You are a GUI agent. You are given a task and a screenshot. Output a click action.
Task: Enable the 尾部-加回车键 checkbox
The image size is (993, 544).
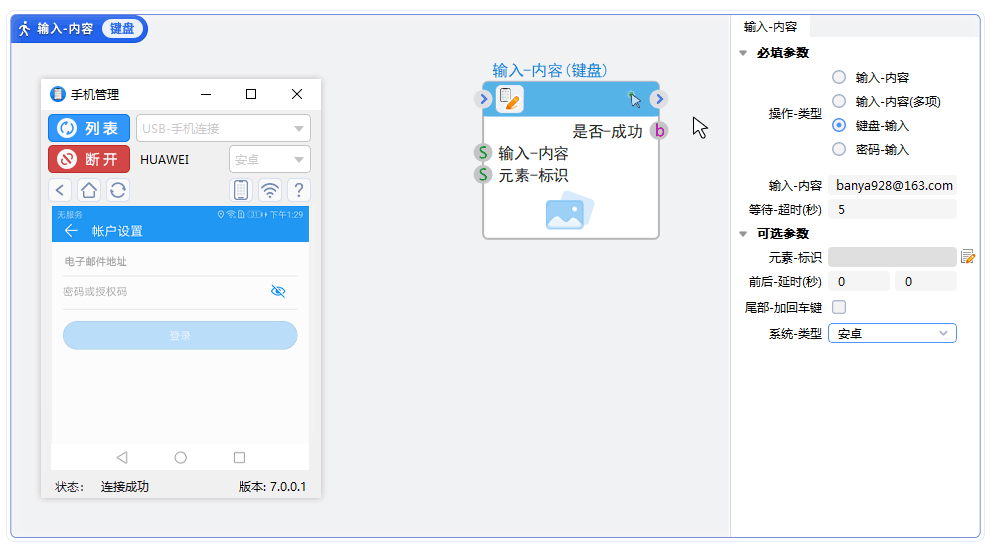[x=839, y=307]
